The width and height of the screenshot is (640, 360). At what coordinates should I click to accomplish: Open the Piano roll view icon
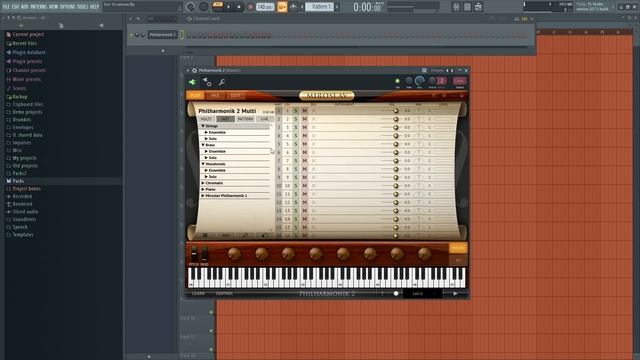click(467, 7)
